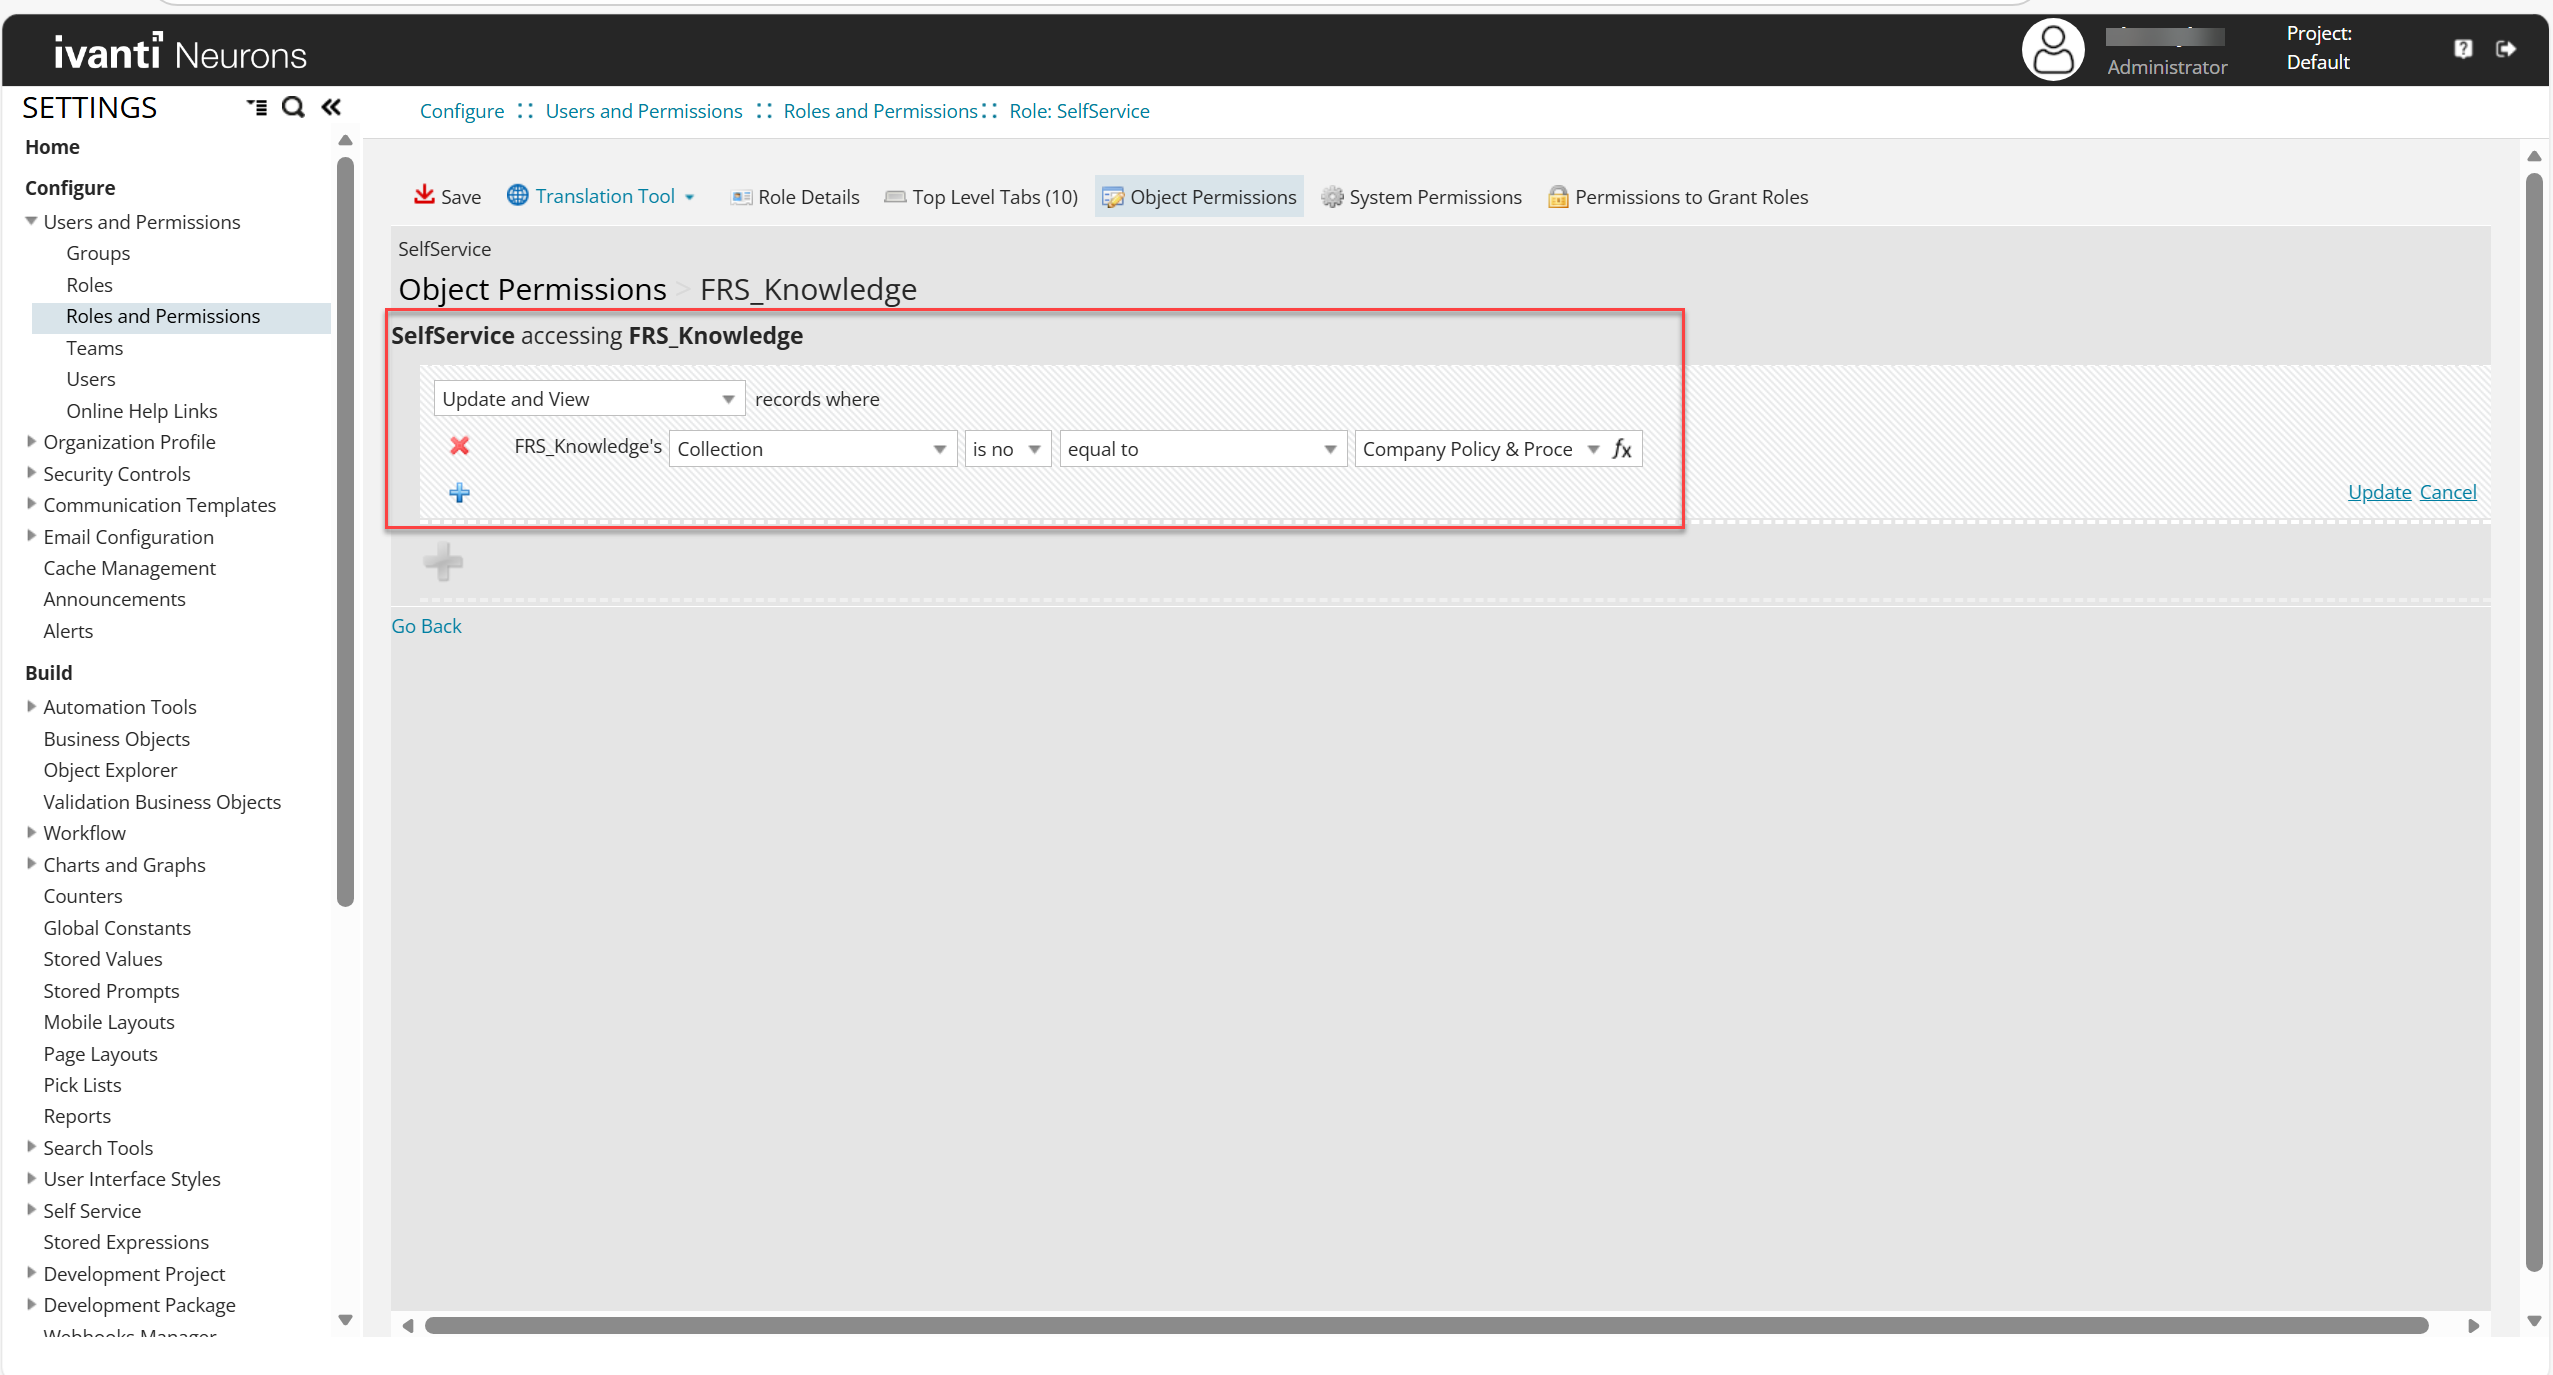
Task: Collapse the Users and Permissions tree node
Action: click(31, 221)
